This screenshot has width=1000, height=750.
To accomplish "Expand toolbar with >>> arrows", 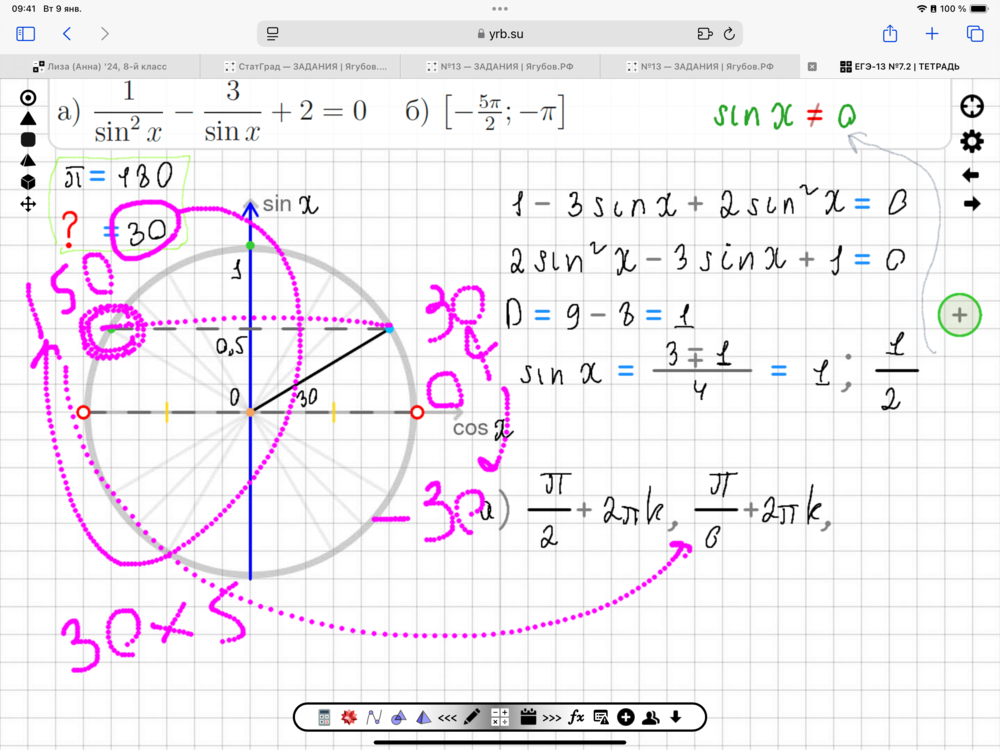I will pos(552,717).
